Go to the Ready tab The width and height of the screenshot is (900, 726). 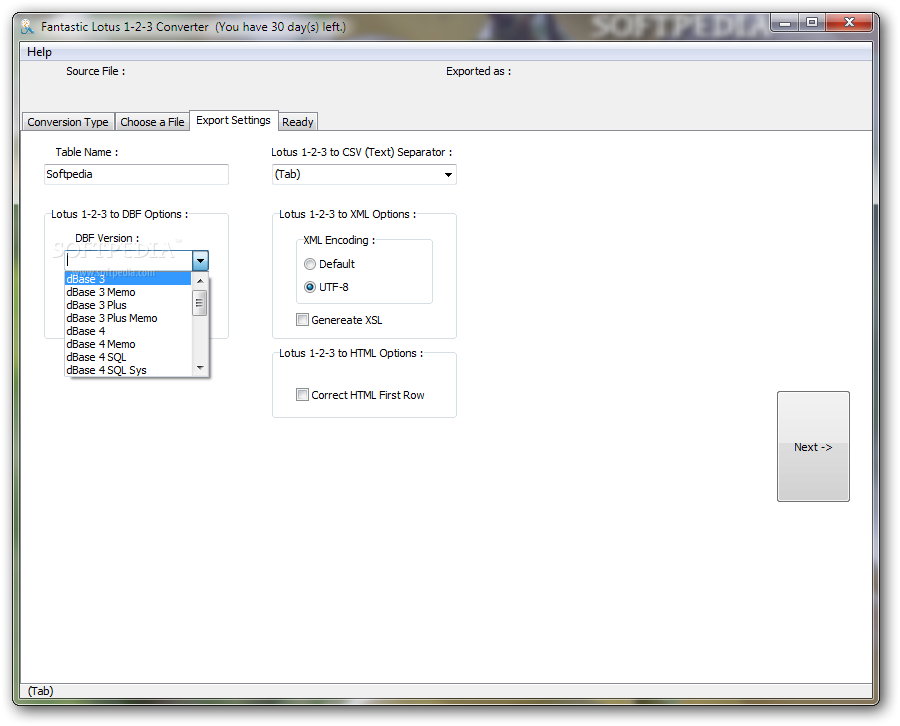pyautogui.click(x=297, y=122)
